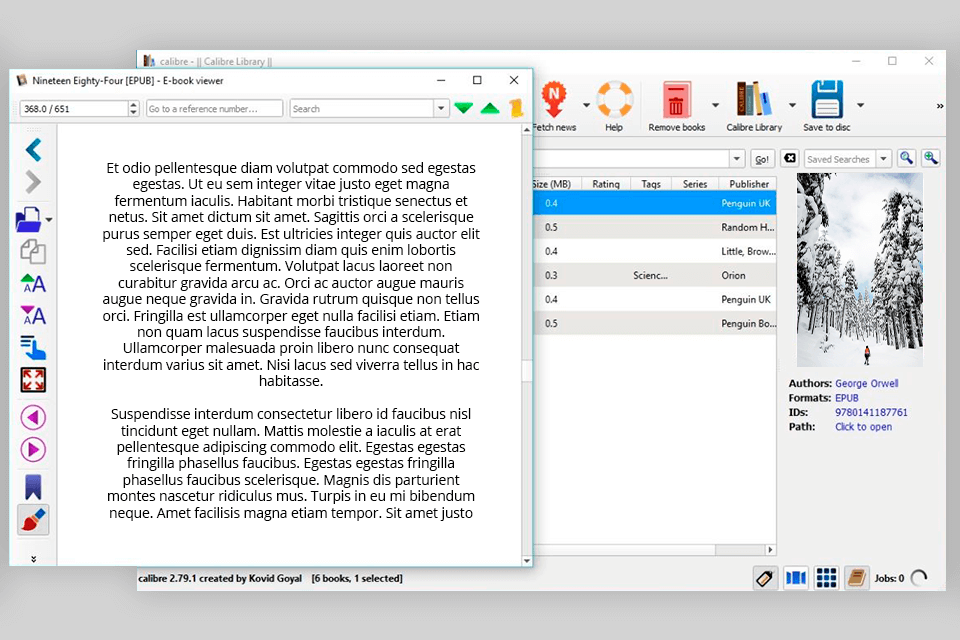The height and width of the screenshot is (640, 960).
Task: Click the Remove books trash icon
Action: click(676, 99)
